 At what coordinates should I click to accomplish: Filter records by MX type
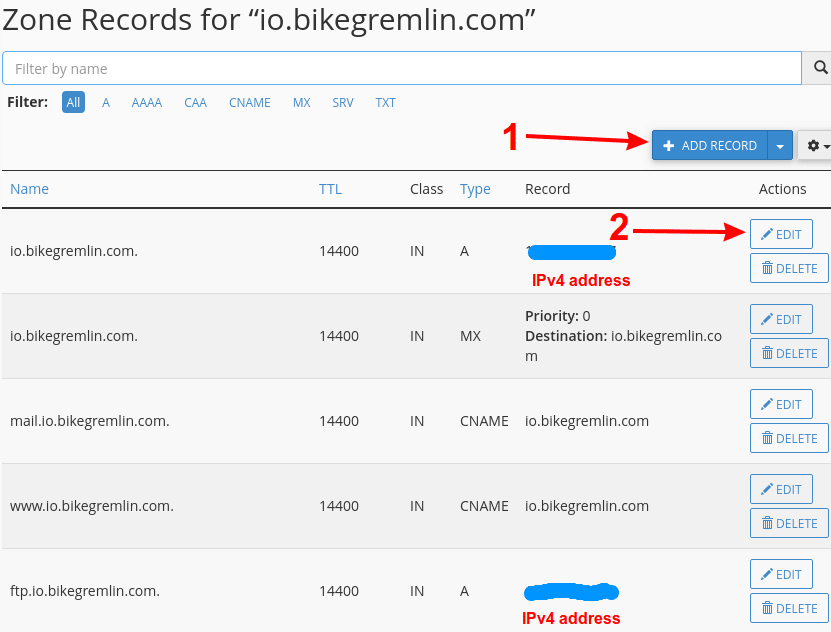coord(302,102)
